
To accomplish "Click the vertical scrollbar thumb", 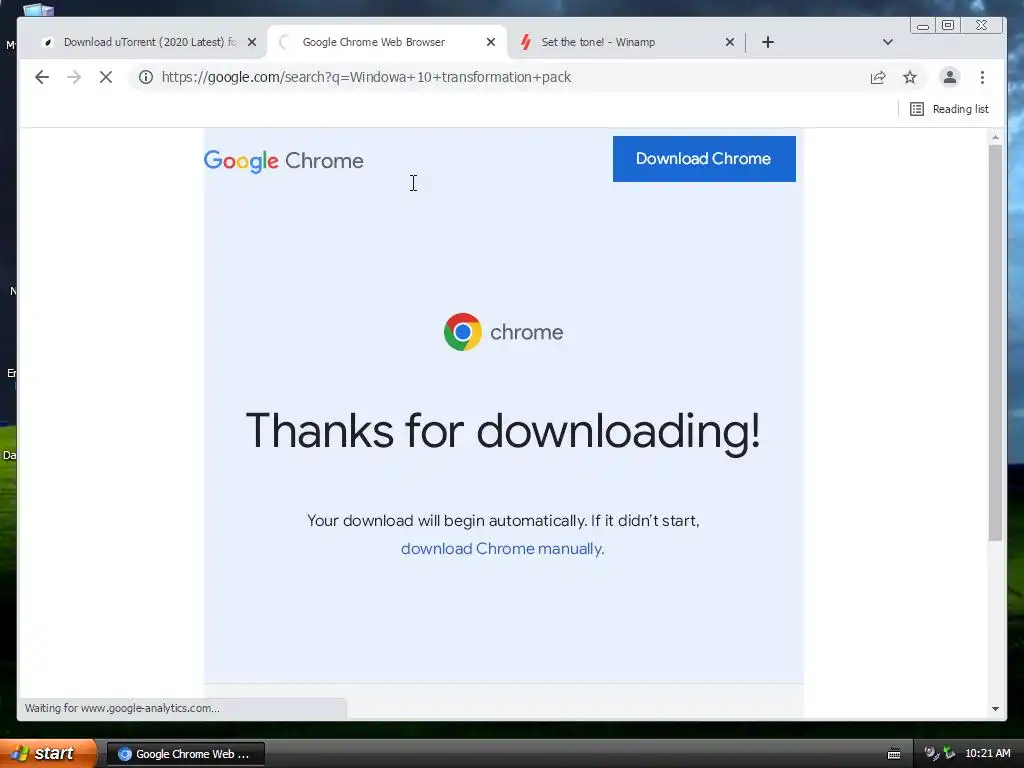I will pyautogui.click(x=995, y=342).
